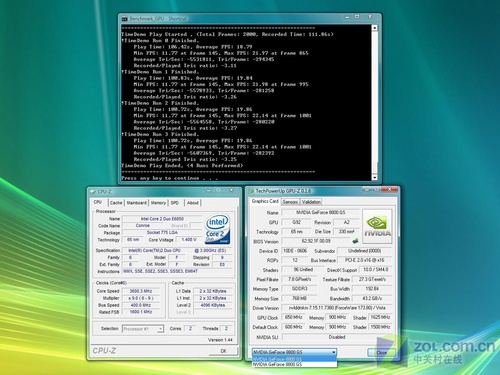Click the Threads count field in CPU-Z
Viewport: 500px width, 375px height.
pyautogui.click(x=226, y=329)
